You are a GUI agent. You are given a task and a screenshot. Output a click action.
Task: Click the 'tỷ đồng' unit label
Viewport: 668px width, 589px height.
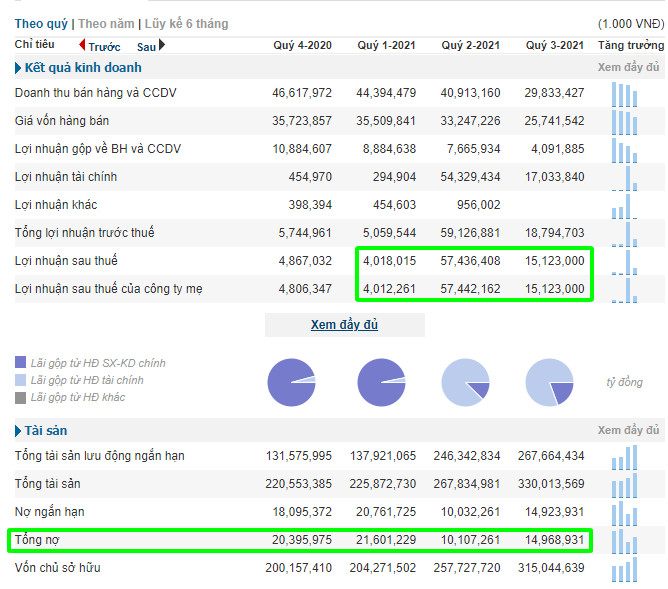point(625,382)
